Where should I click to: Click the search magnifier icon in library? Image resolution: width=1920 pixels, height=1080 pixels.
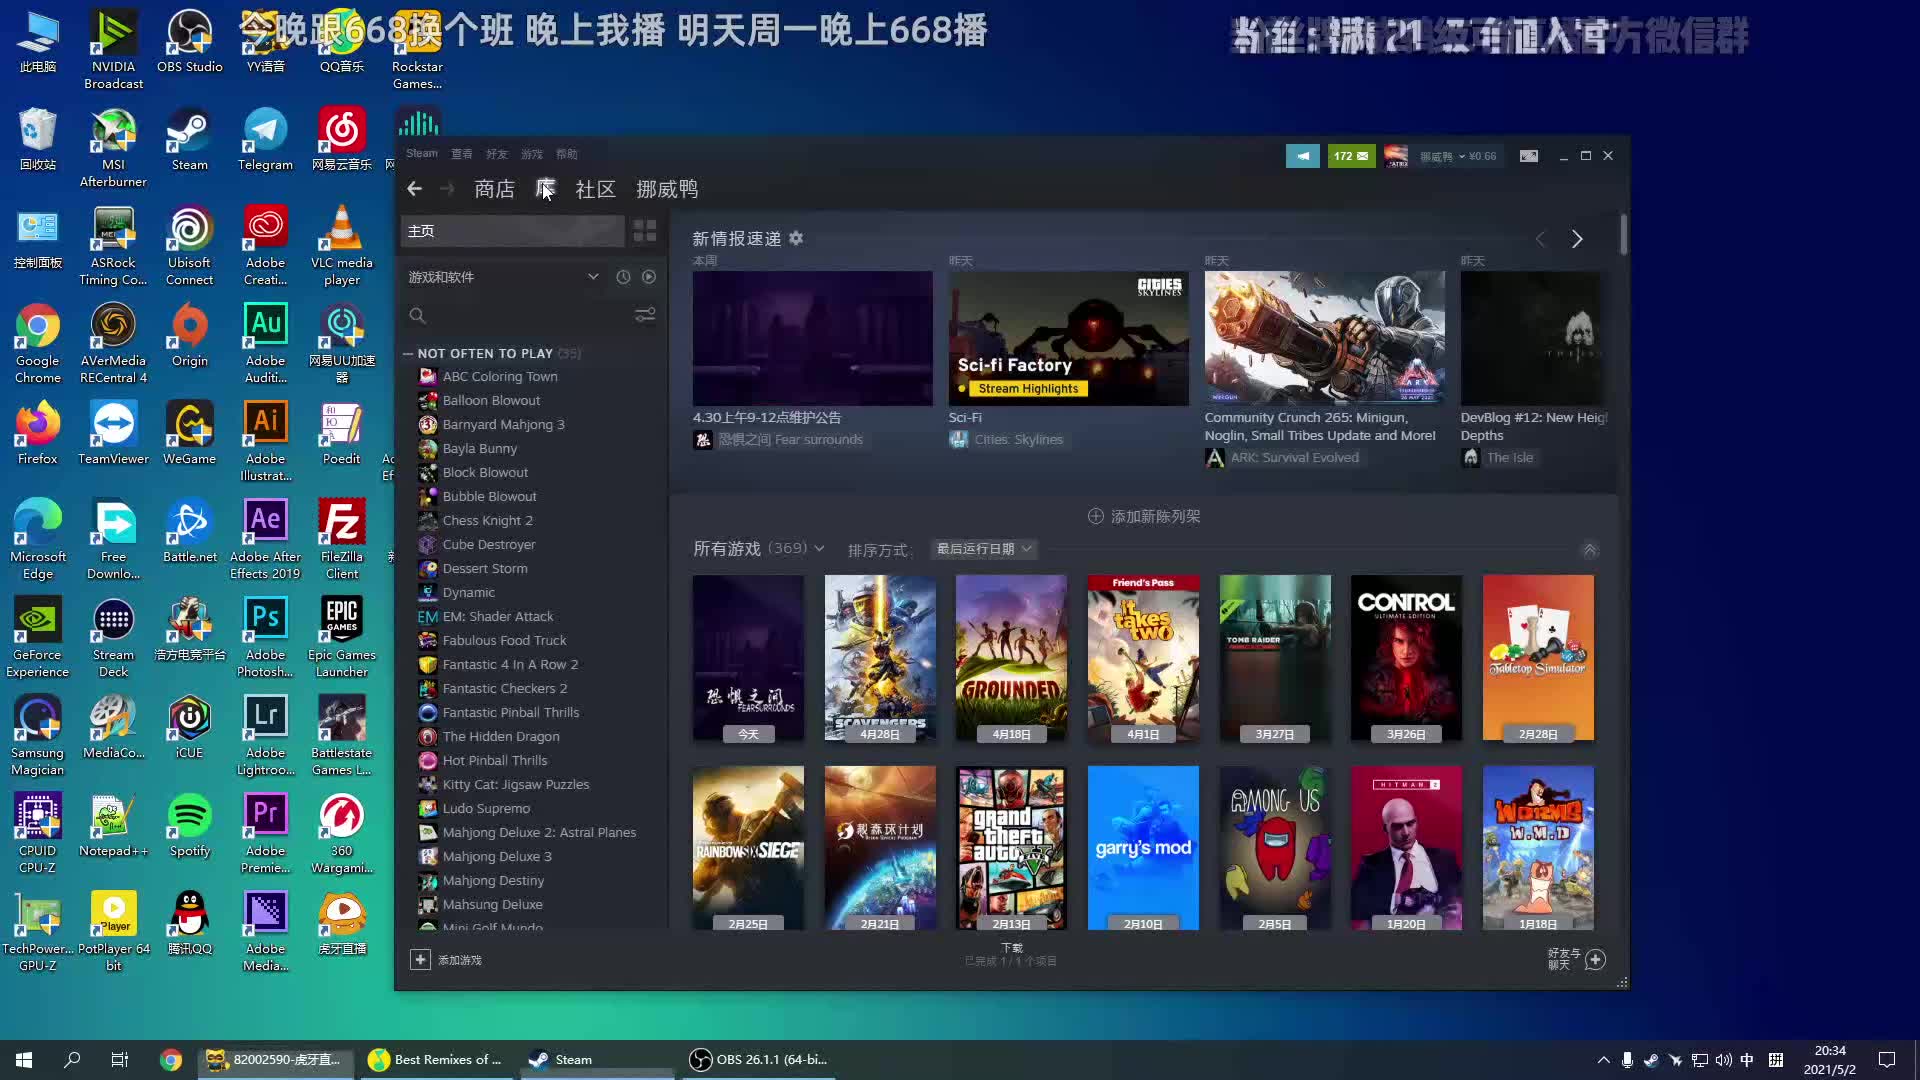click(x=418, y=314)
